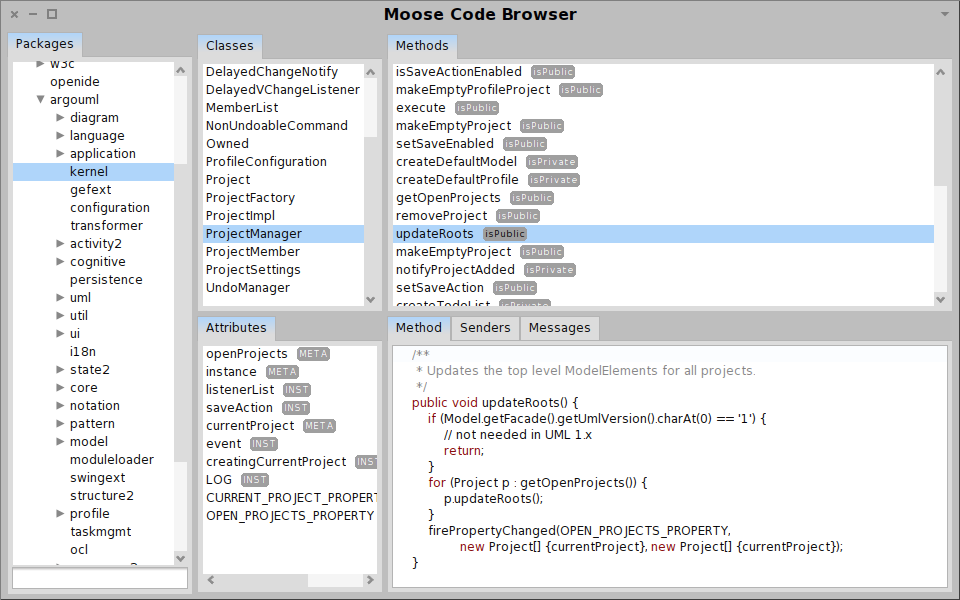
Task: Select the currentProject attribute
Action: (x=250, y=426)
